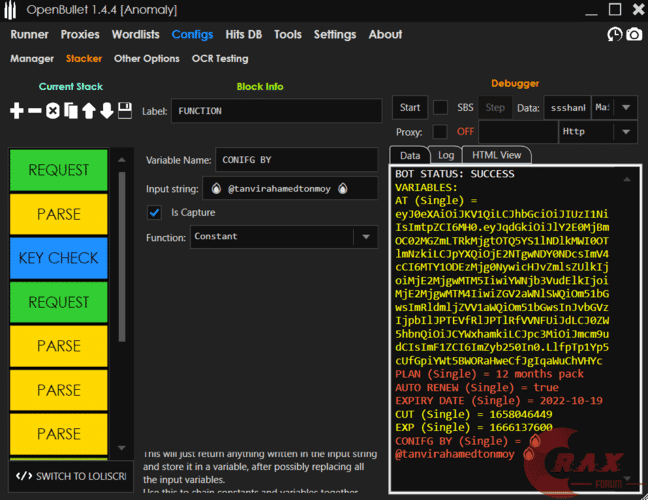Click the clone block icon
Image resolution: width=648 pixels, height=500 pixels.
(70, 110)
